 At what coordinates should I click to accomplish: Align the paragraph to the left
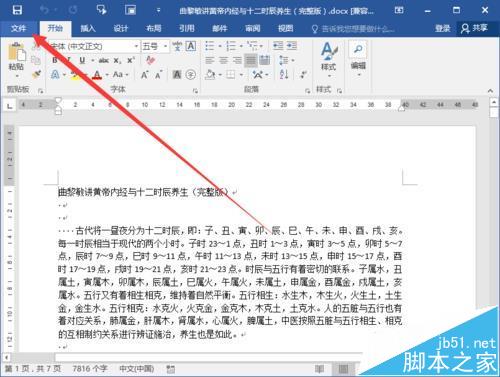click(x=209, y=60)
